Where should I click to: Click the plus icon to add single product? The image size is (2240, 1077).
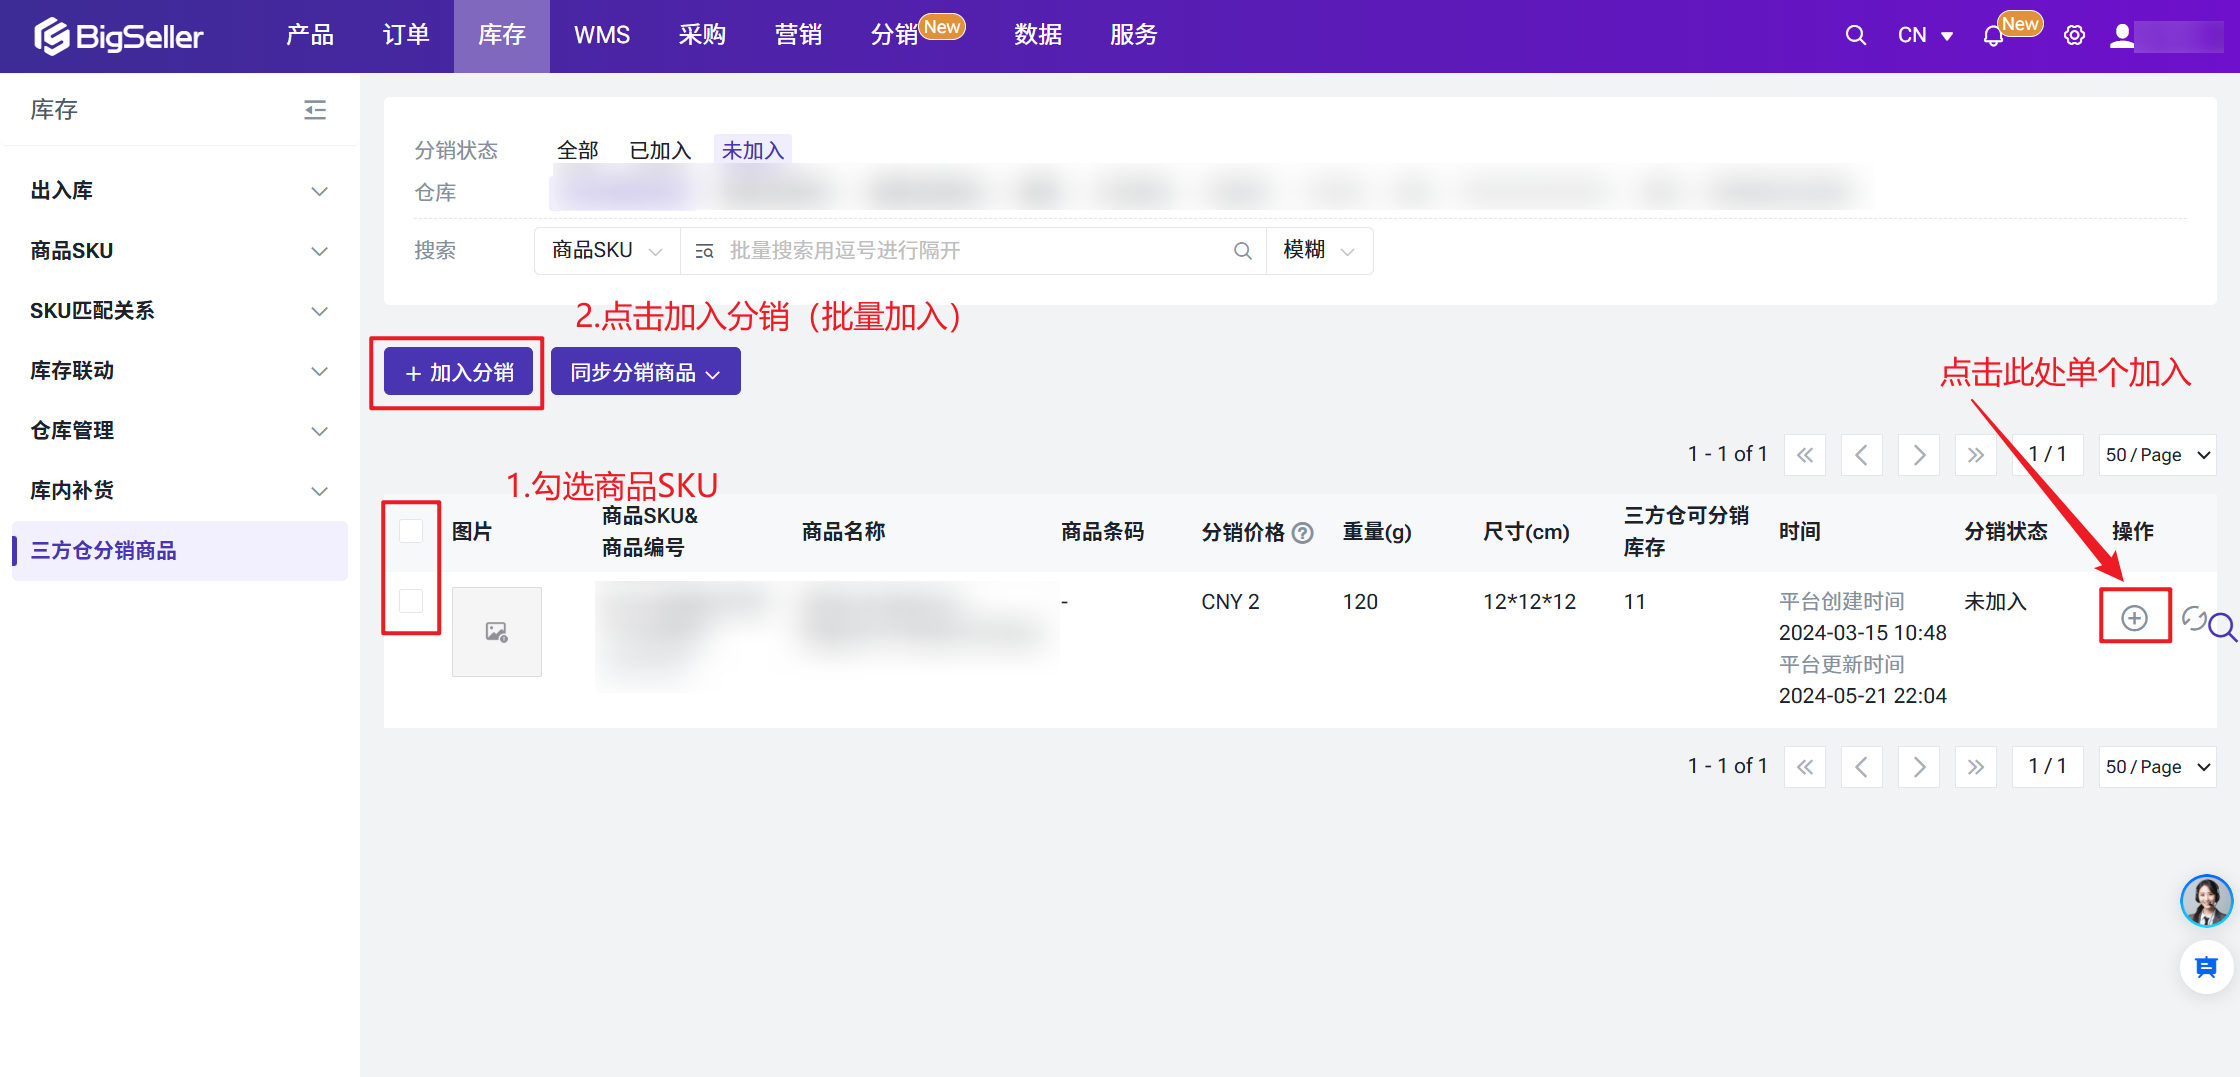tap(2134, 618)
